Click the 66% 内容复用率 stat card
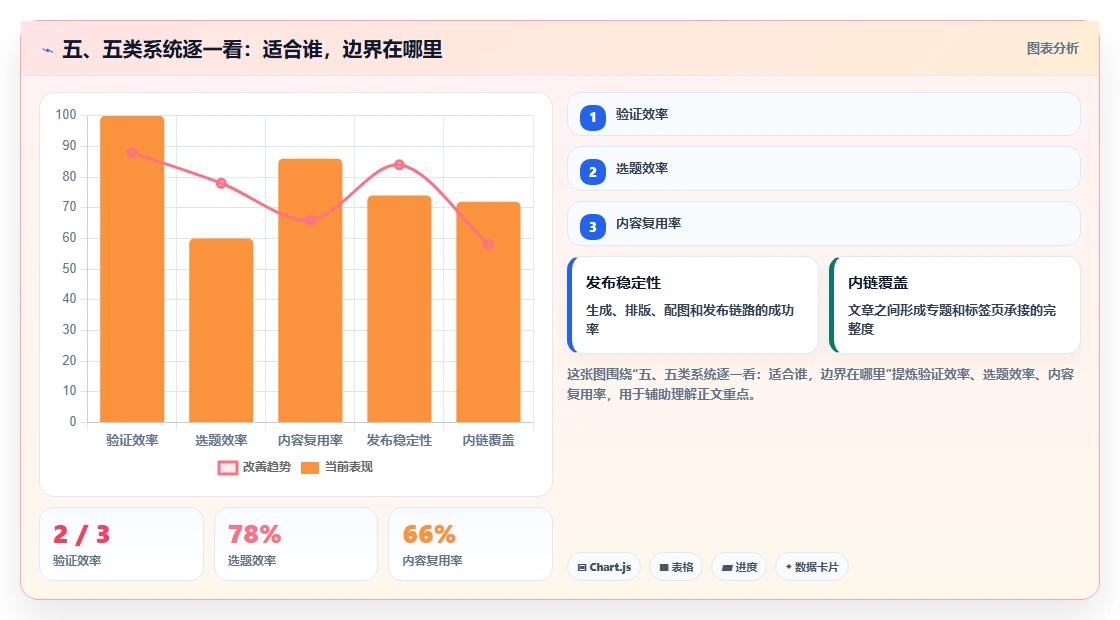Screen dimensions: 1120x620 471,544
